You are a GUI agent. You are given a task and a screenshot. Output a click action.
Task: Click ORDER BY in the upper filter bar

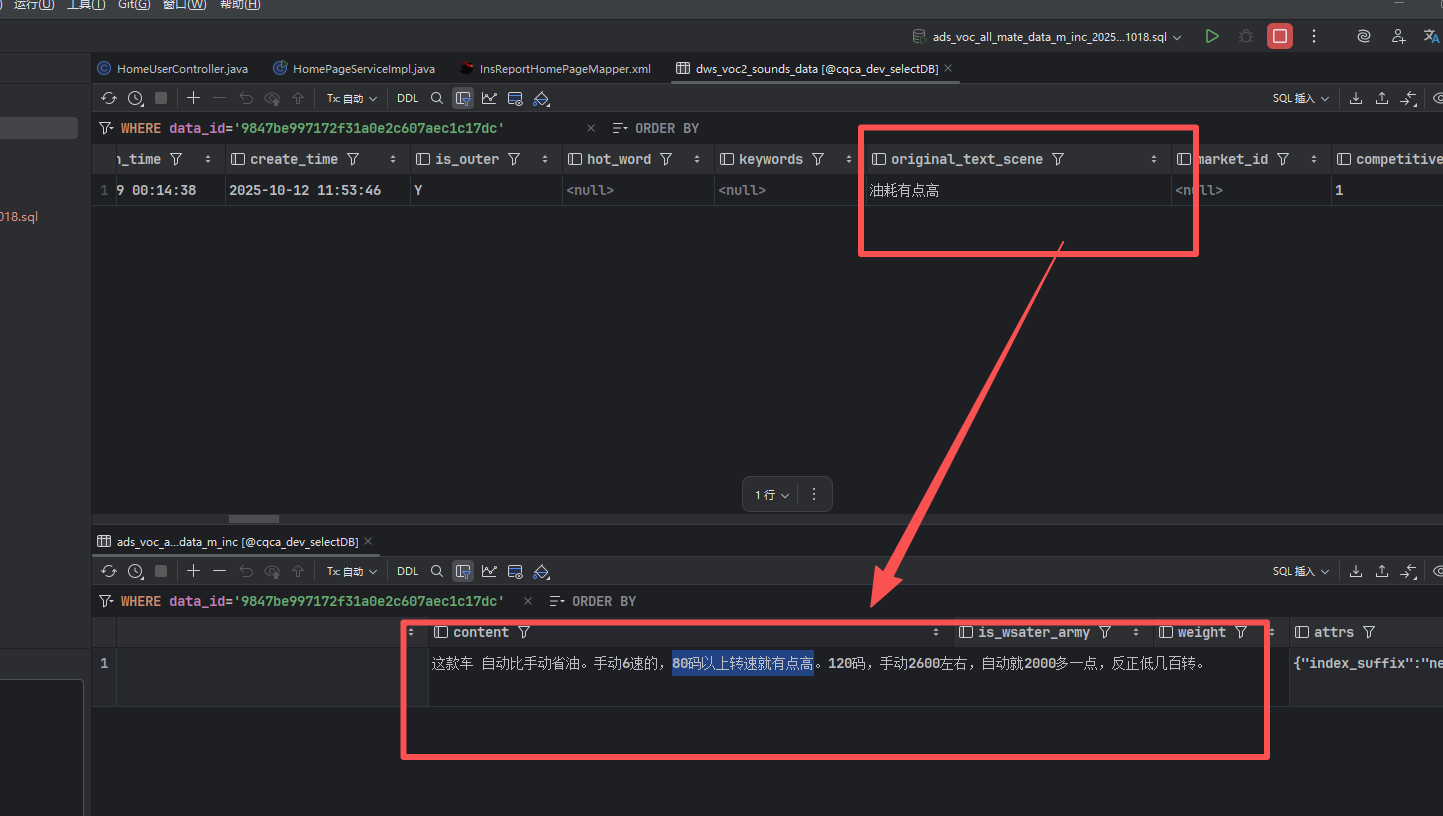[666, 129]
